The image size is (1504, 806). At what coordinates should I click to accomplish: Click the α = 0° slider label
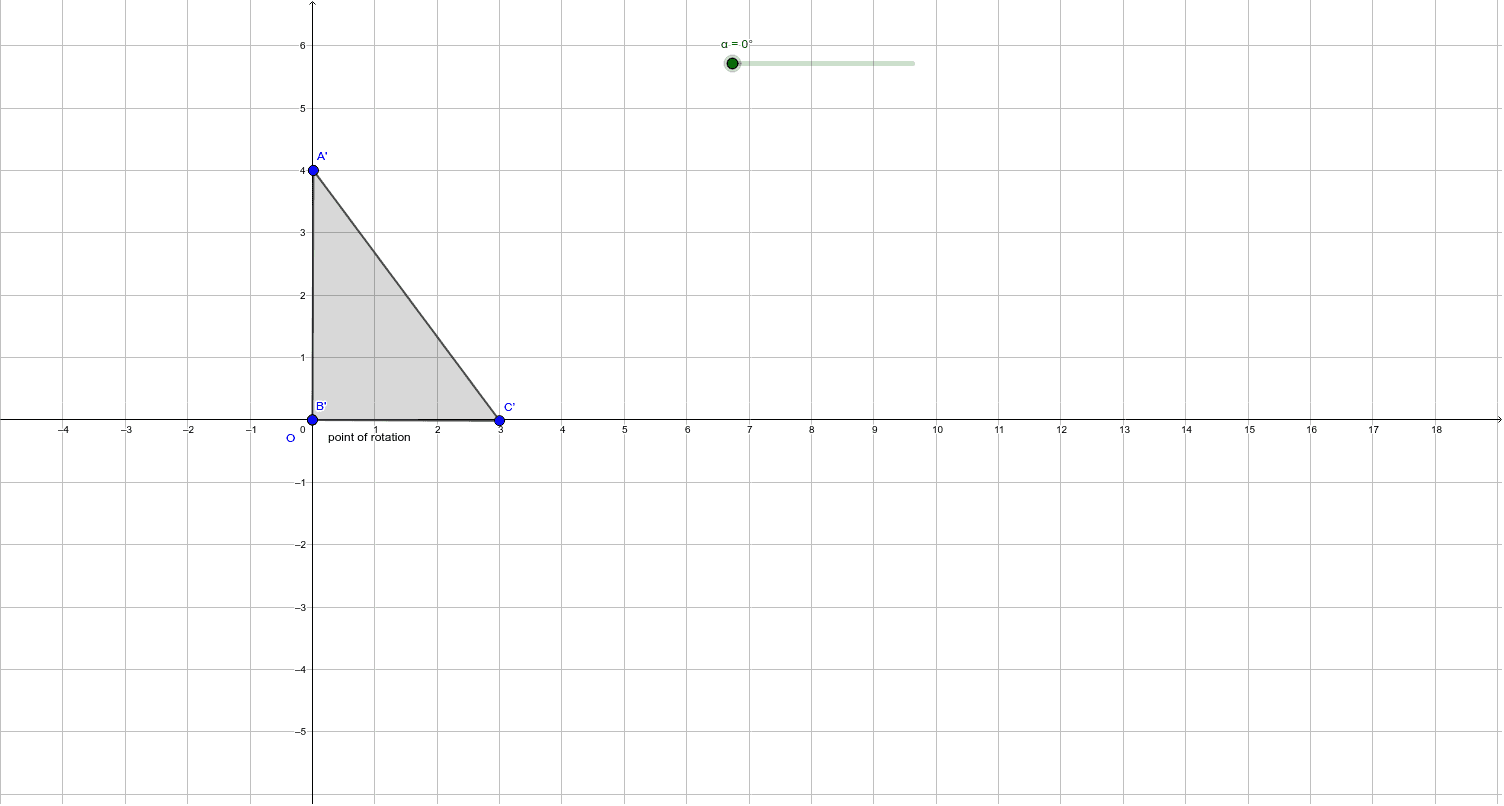coord(737,44)
